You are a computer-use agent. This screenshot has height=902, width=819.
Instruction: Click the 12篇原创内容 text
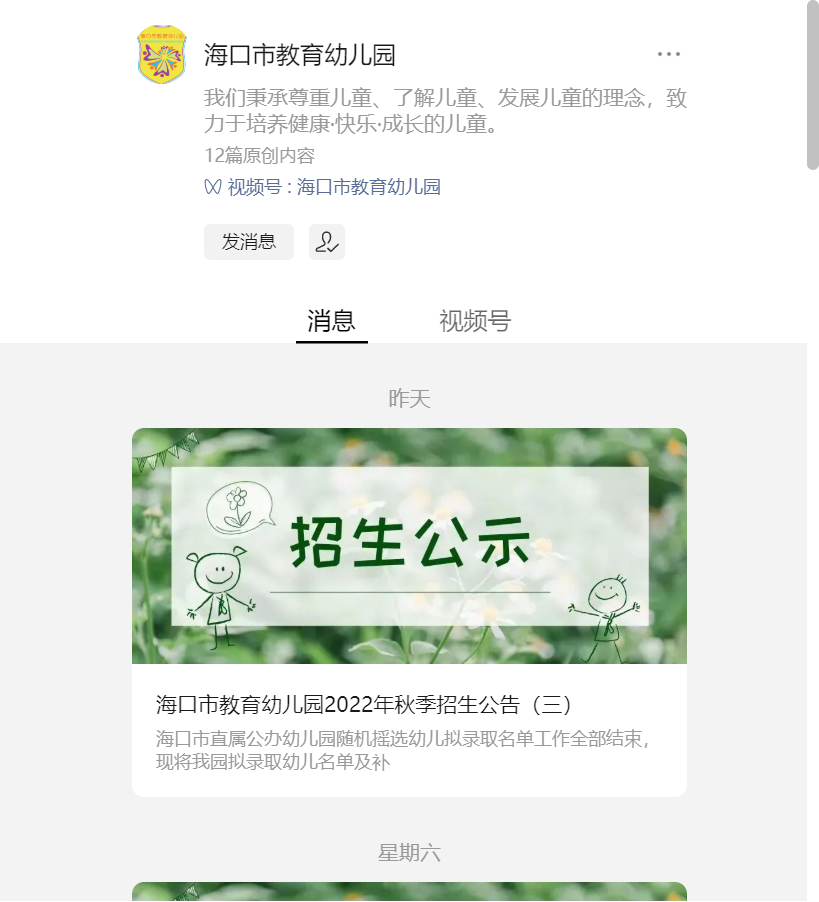pyautogui.click(x=259, y=155)
